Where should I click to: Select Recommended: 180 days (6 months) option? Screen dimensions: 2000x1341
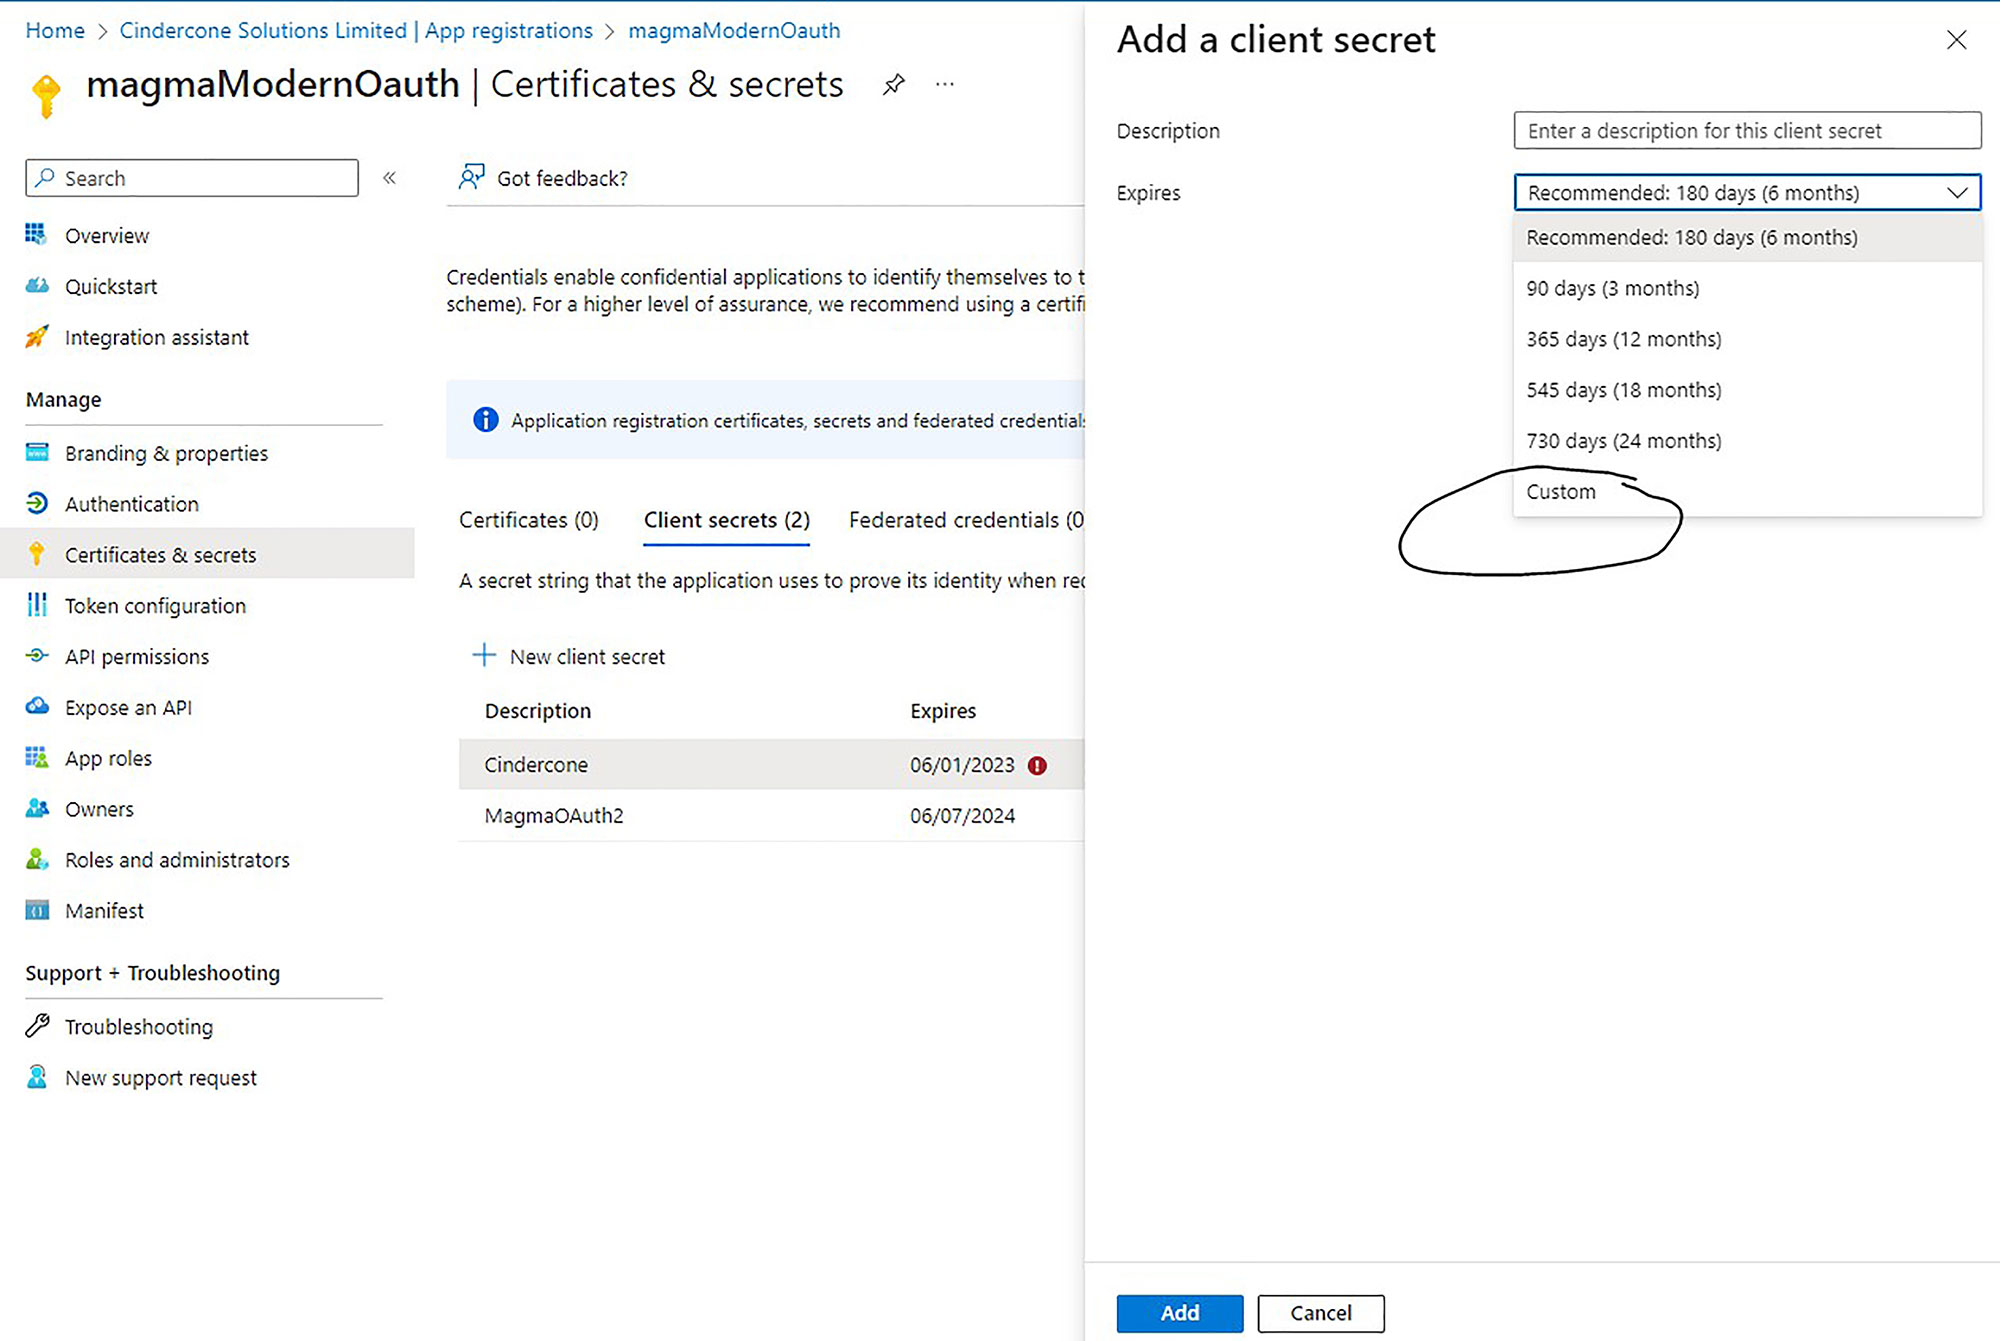tap(1747, 238)
